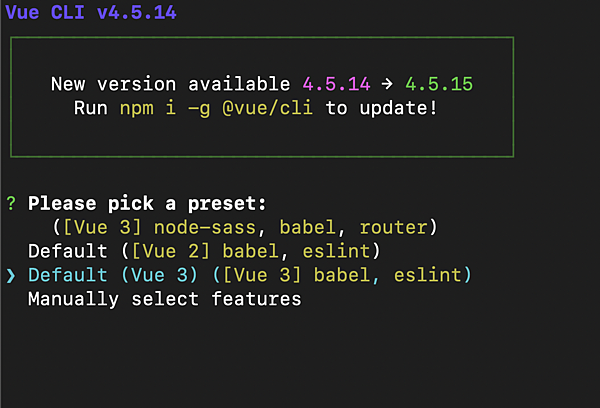Image resolution: width=600 pixels, height=408 pixels.
Task: Choose Manually select features option
Action: [165, 299]
